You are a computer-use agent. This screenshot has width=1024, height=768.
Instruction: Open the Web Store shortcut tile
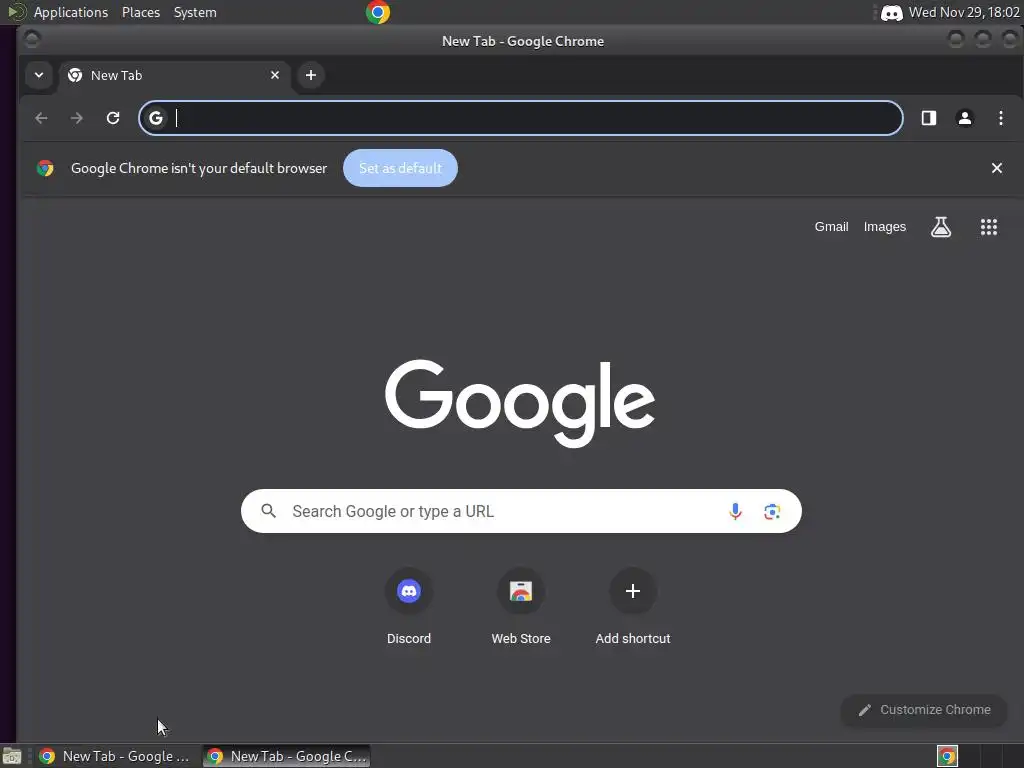point(520,606)
